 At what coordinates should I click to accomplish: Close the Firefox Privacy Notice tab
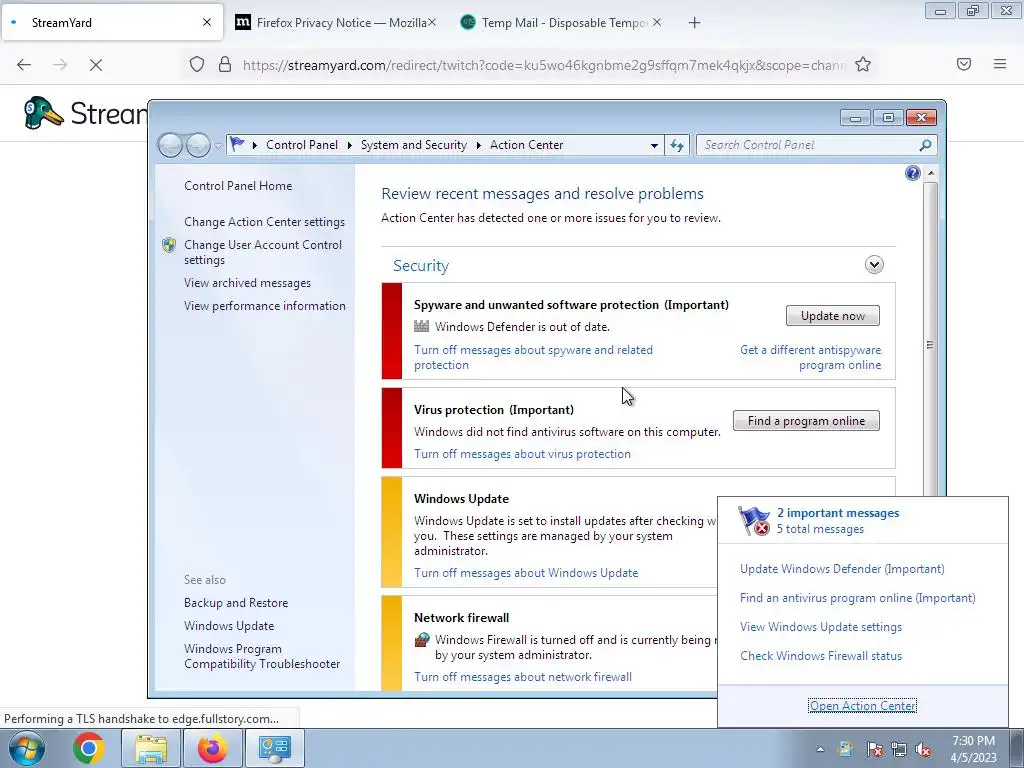click(x=432, y=22)
